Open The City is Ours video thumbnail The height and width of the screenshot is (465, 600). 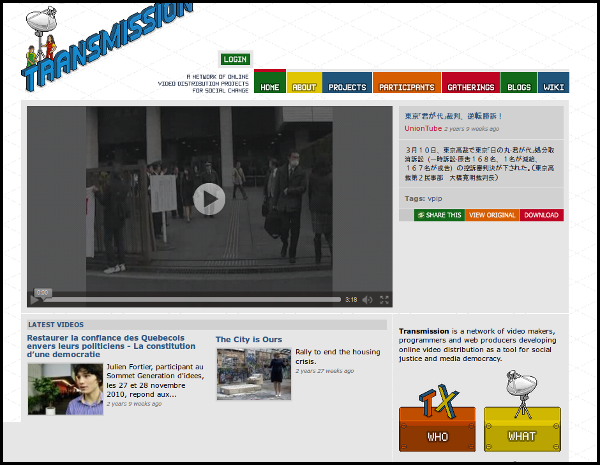(253, 373)
